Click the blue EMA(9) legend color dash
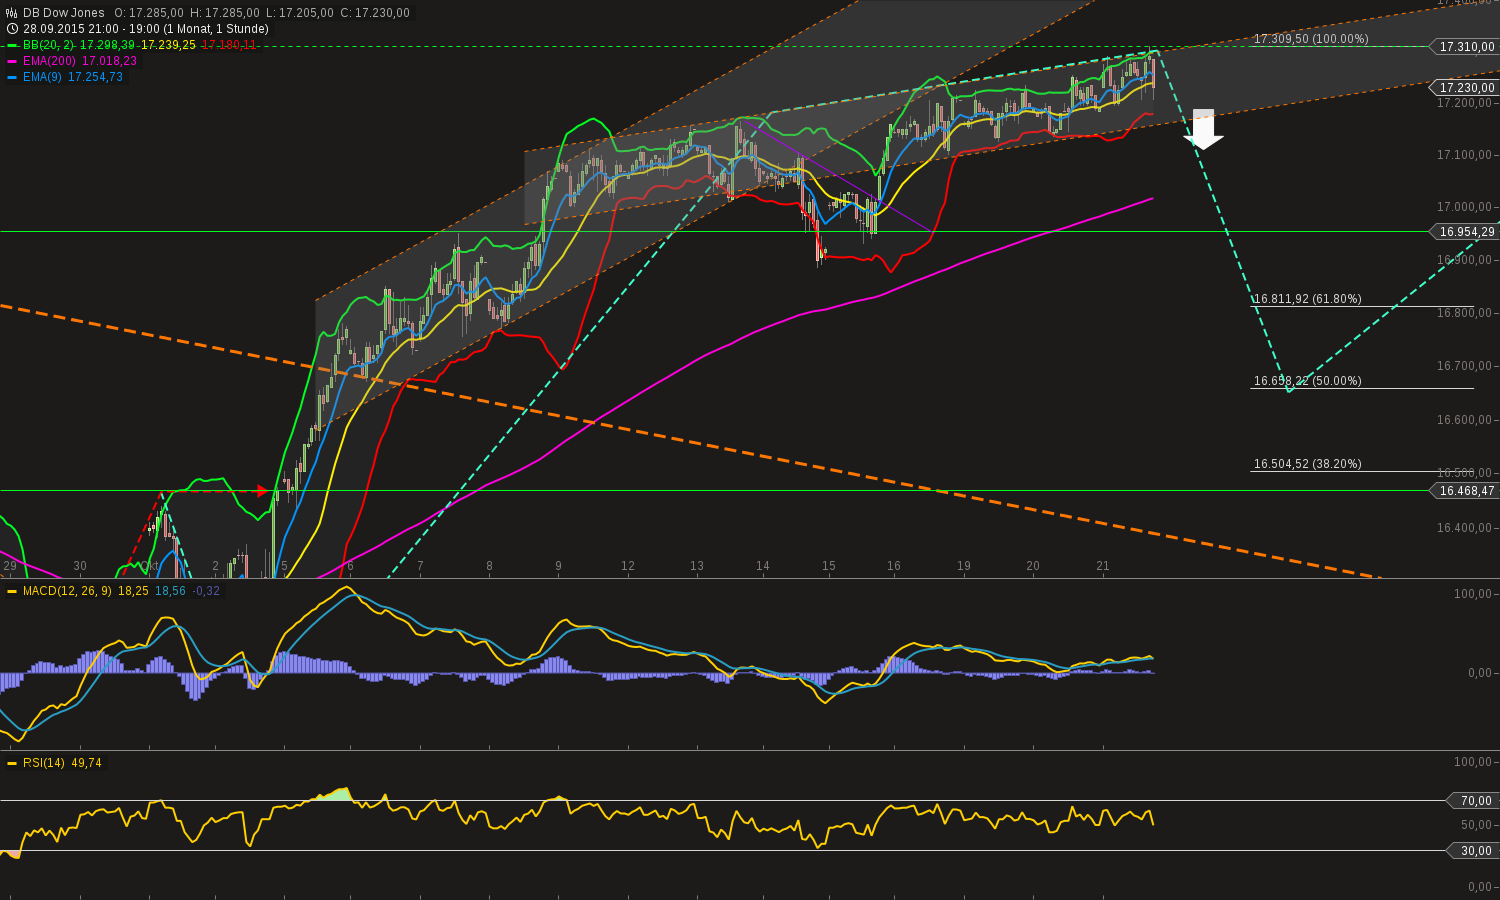 pos(12,77)
